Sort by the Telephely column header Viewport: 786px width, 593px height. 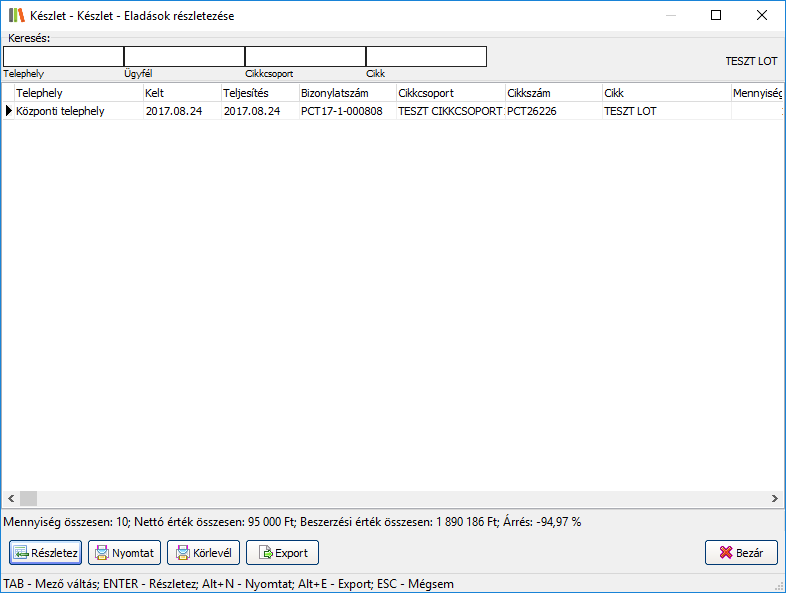pos(78,93)
